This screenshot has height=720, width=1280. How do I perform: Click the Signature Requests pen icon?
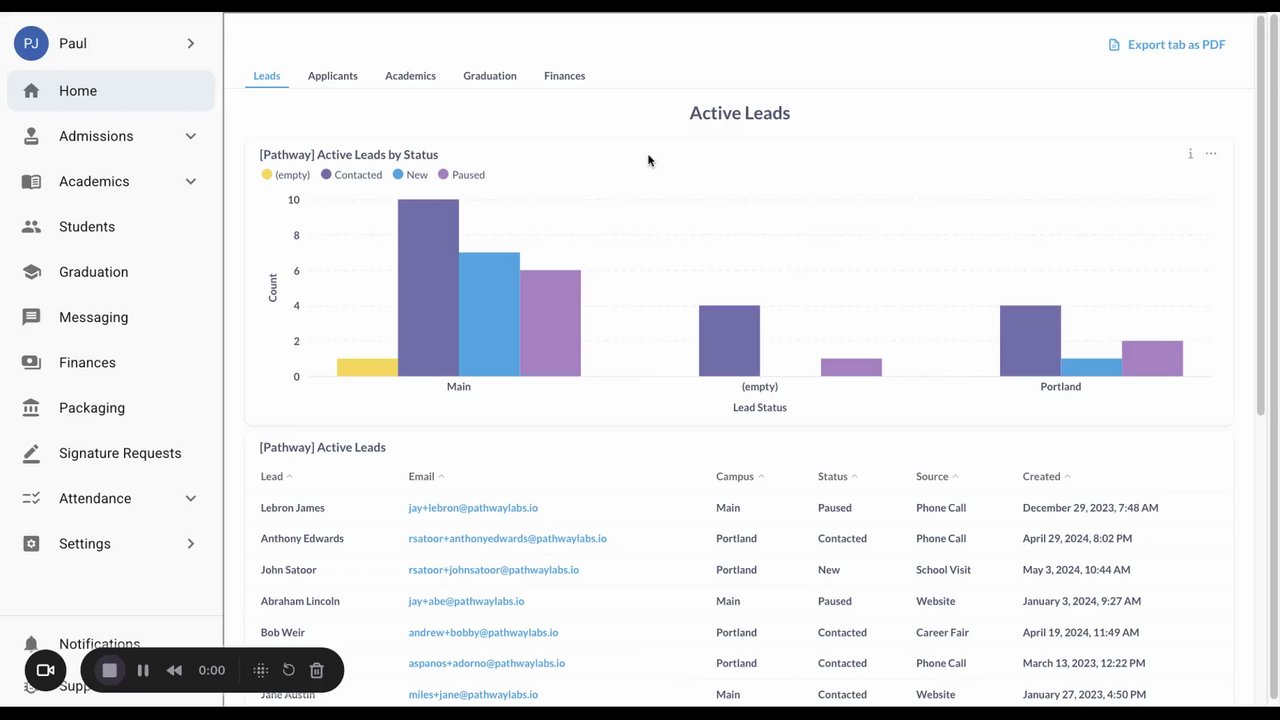pyautogui.click(x=31, y=453)
